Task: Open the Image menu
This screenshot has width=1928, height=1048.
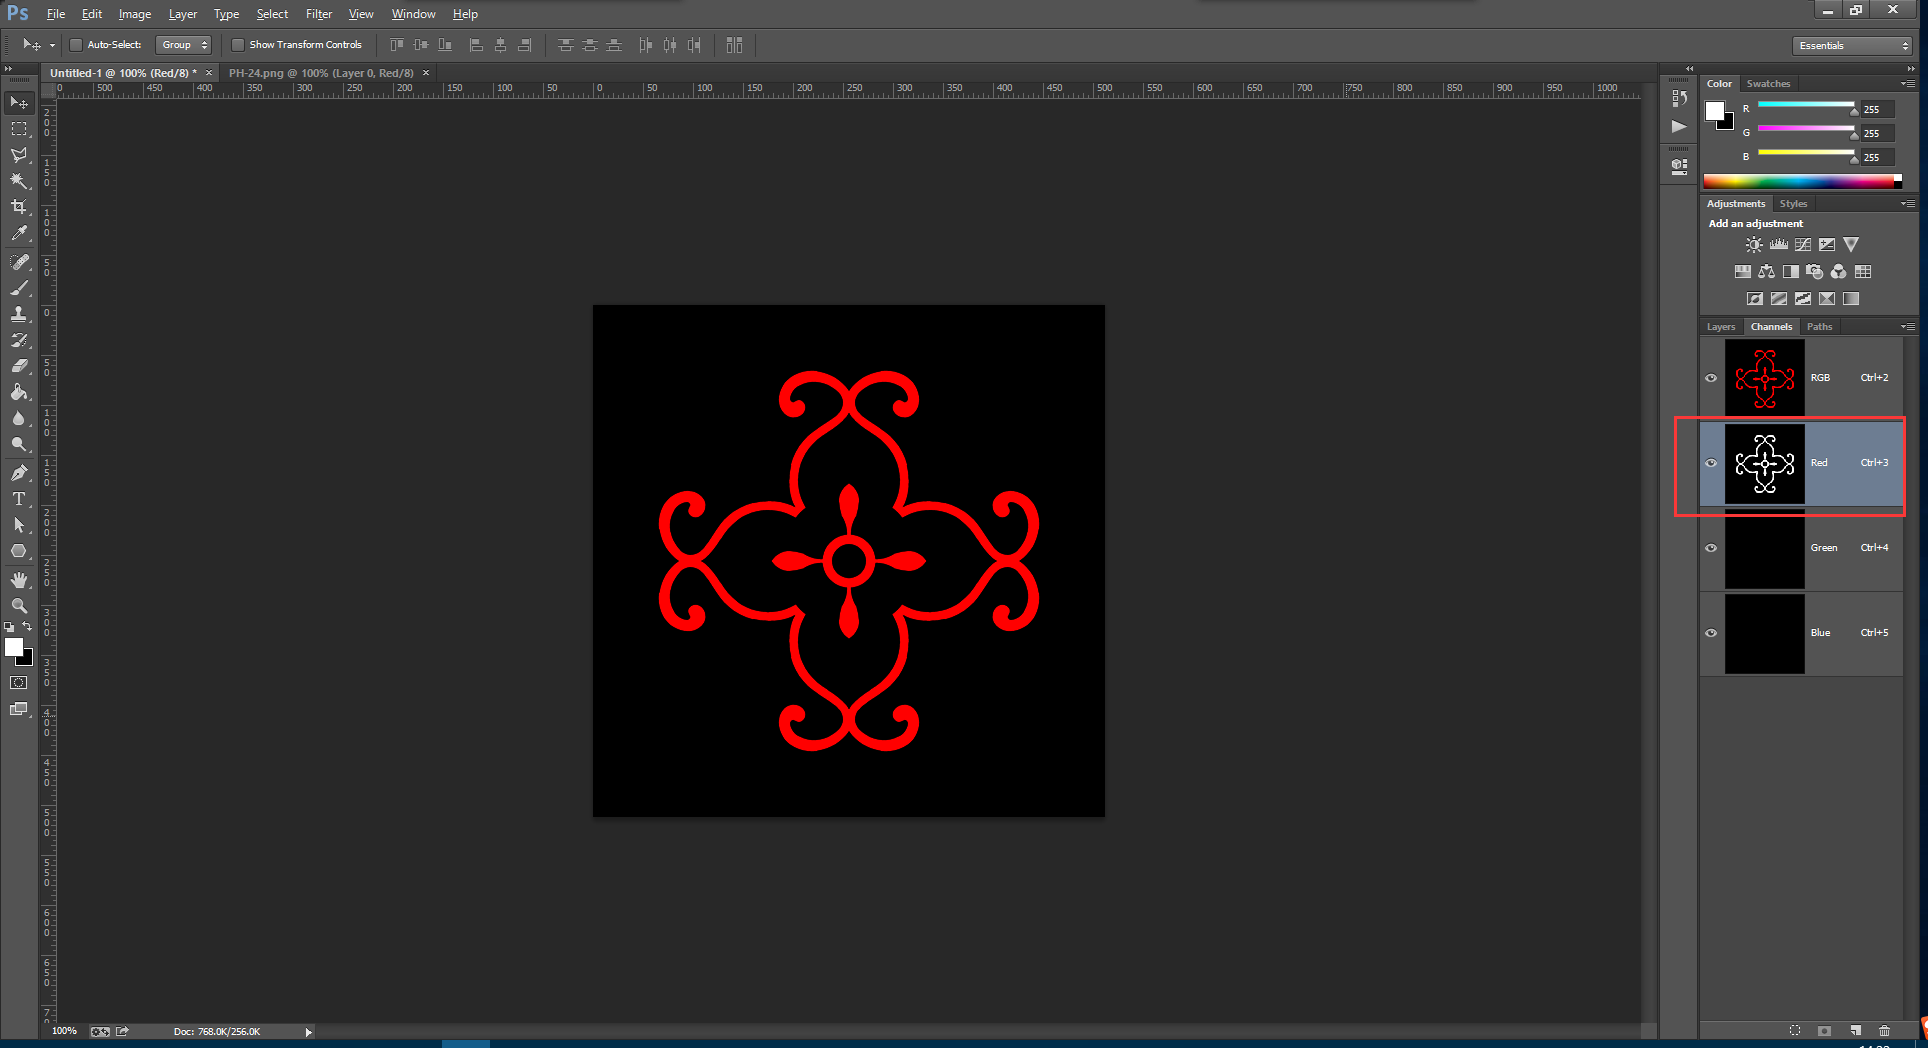Action: (x=135, y=14)
